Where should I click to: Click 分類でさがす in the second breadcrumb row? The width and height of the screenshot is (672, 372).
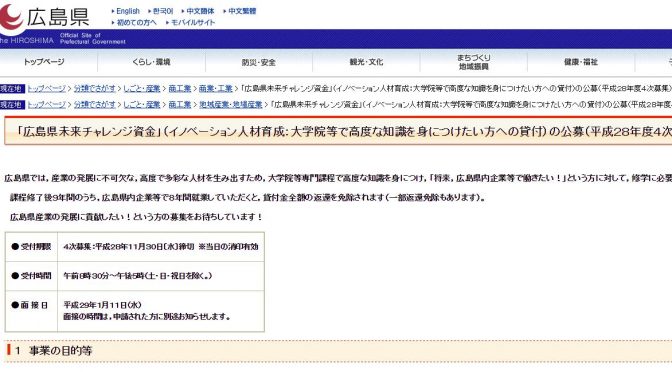coord(95,104)
